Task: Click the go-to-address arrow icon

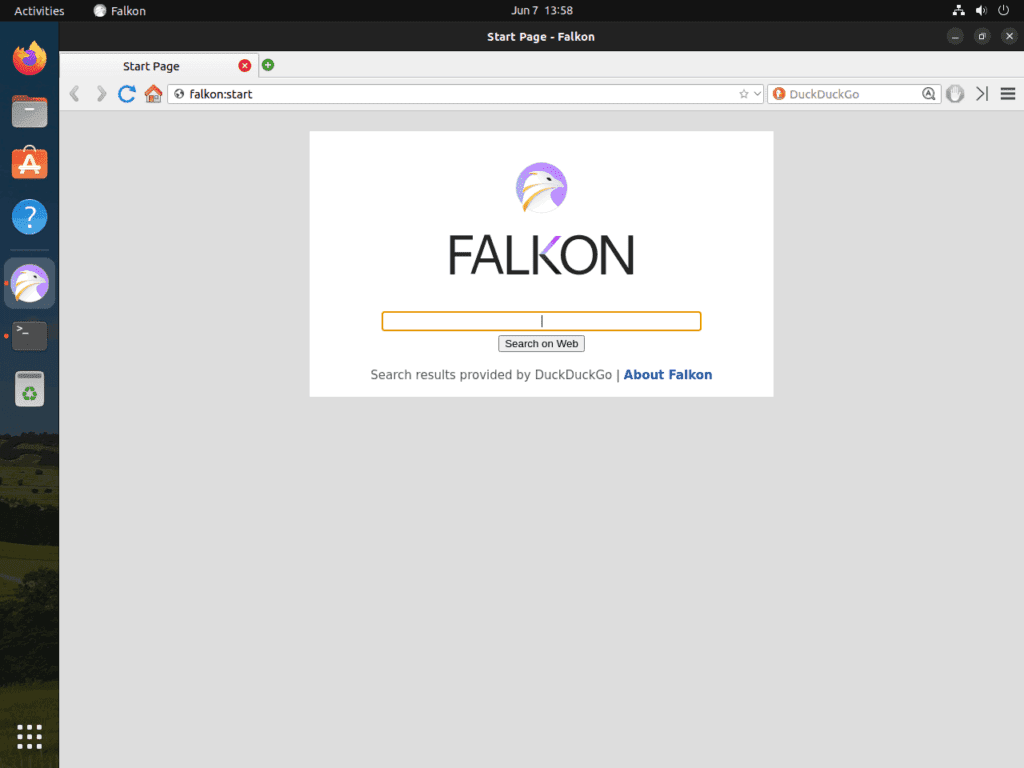Action: point(980,93)
